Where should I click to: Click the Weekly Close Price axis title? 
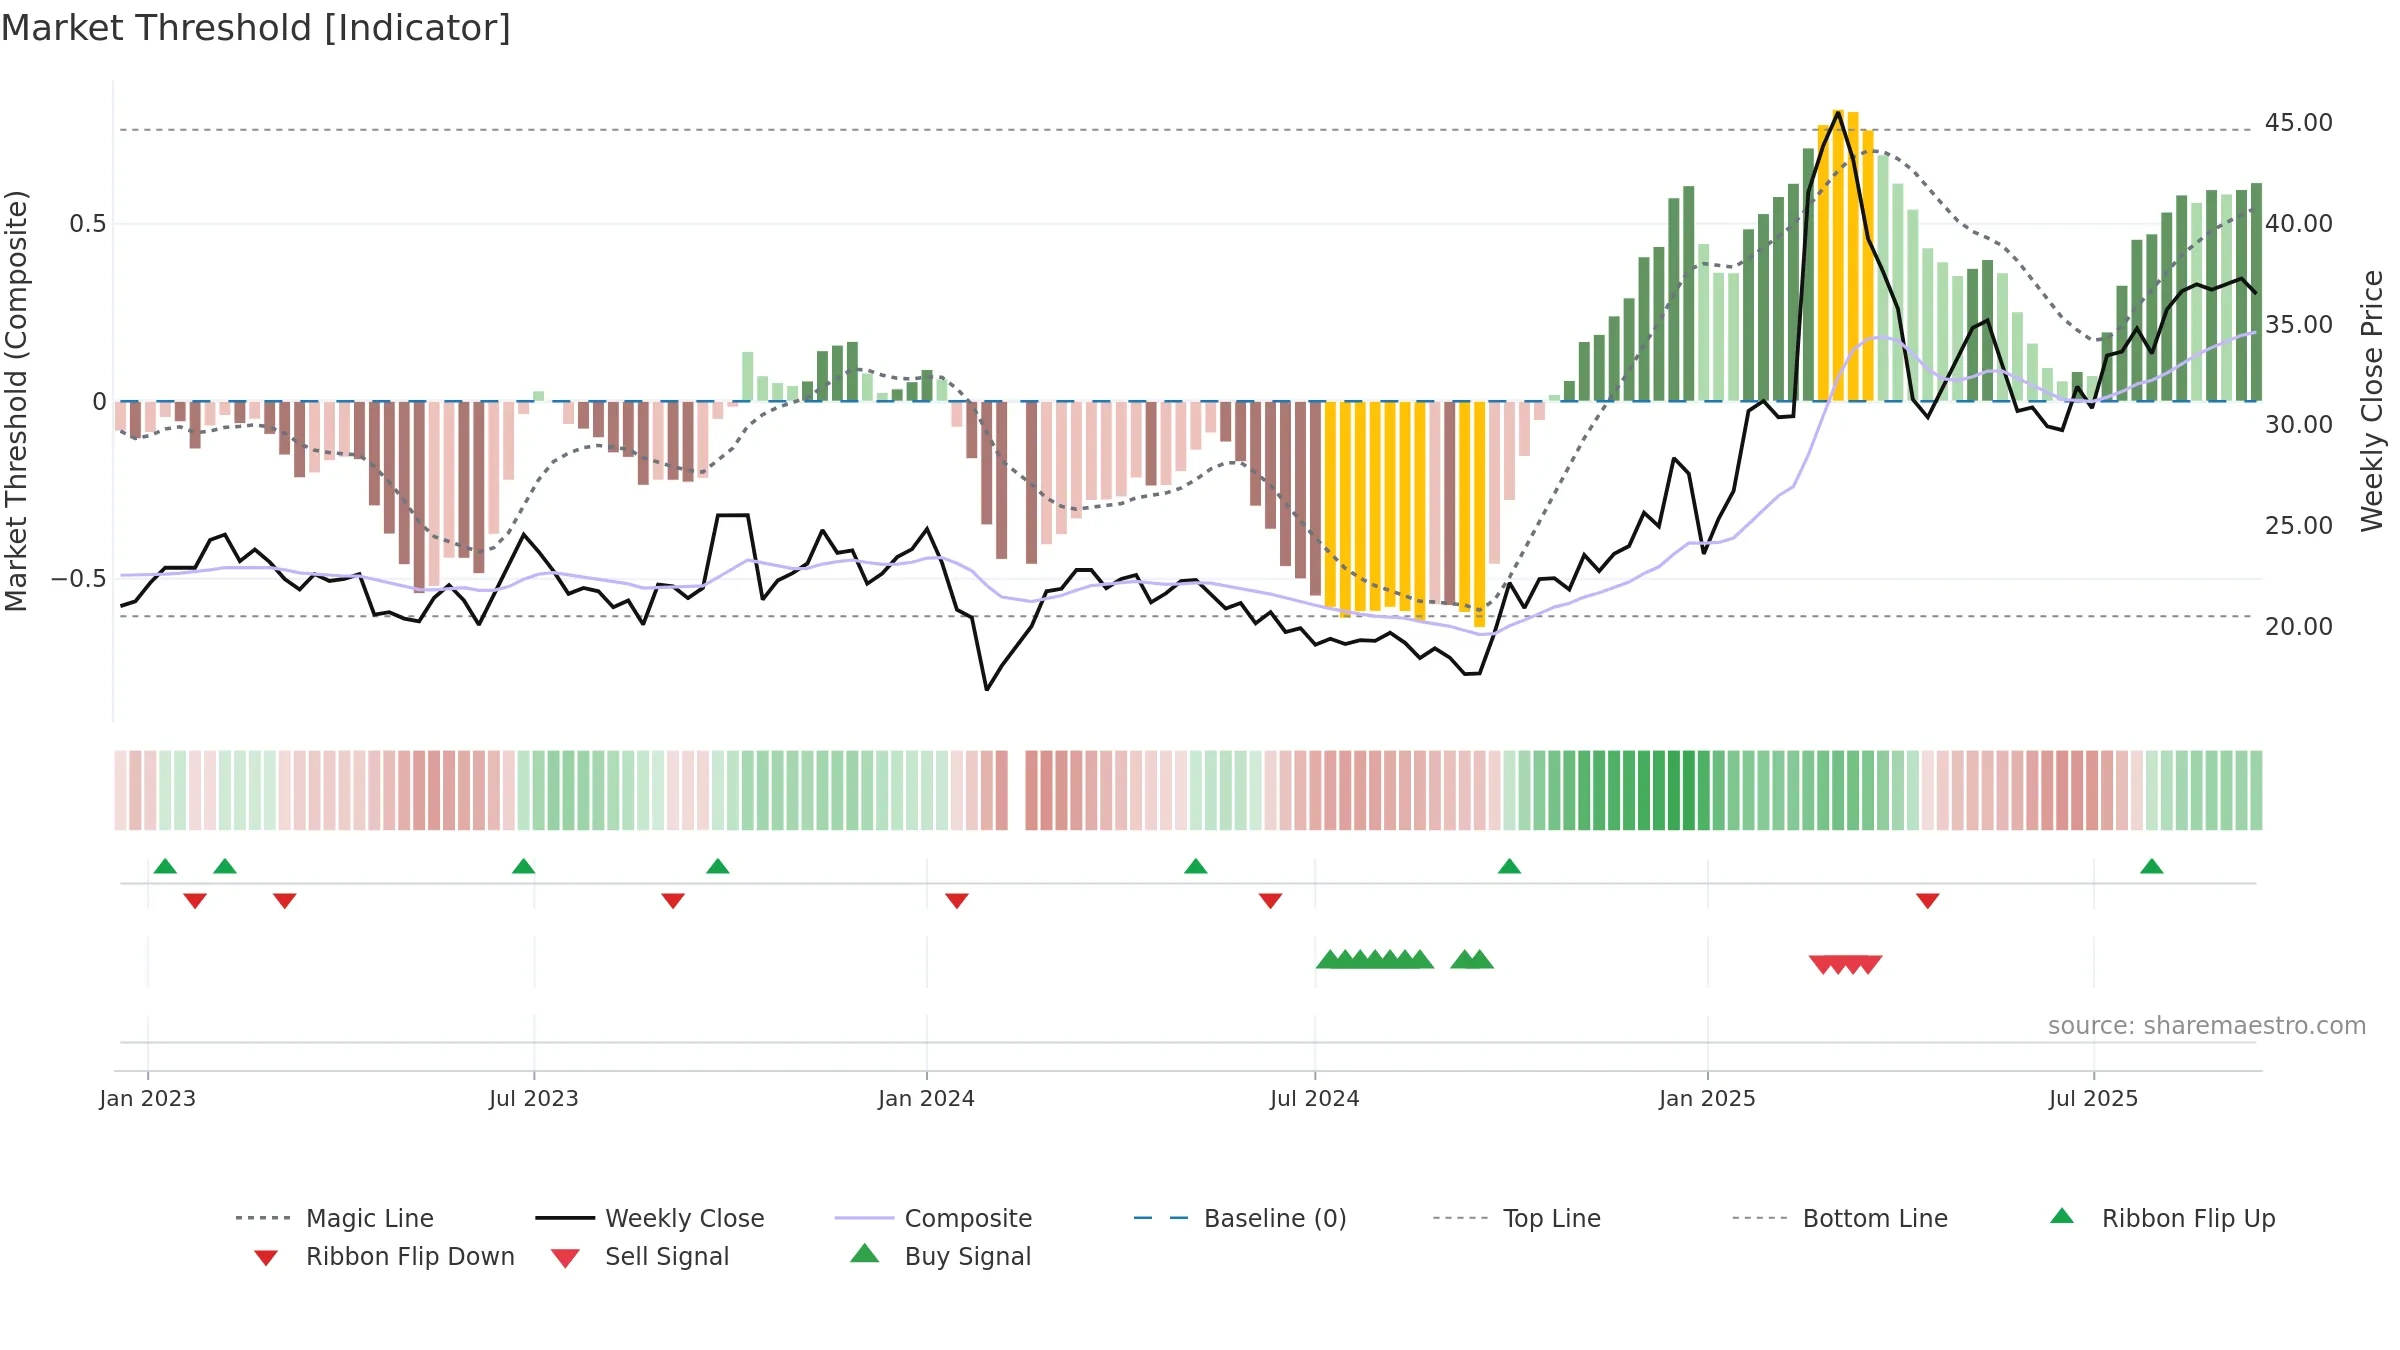coord(2372,400)
